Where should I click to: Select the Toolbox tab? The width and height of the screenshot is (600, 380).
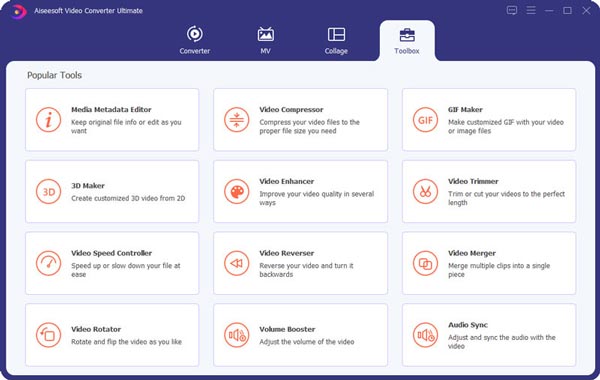coord(407,41)
